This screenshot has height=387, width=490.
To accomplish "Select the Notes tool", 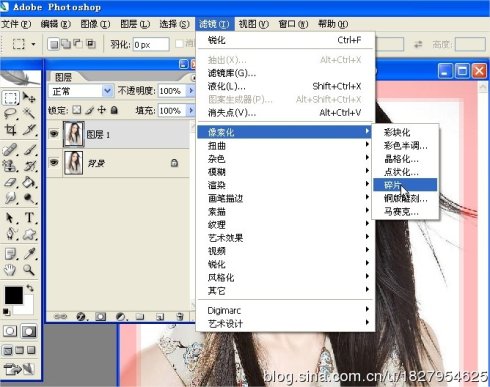I will click(x=11, y=254).
